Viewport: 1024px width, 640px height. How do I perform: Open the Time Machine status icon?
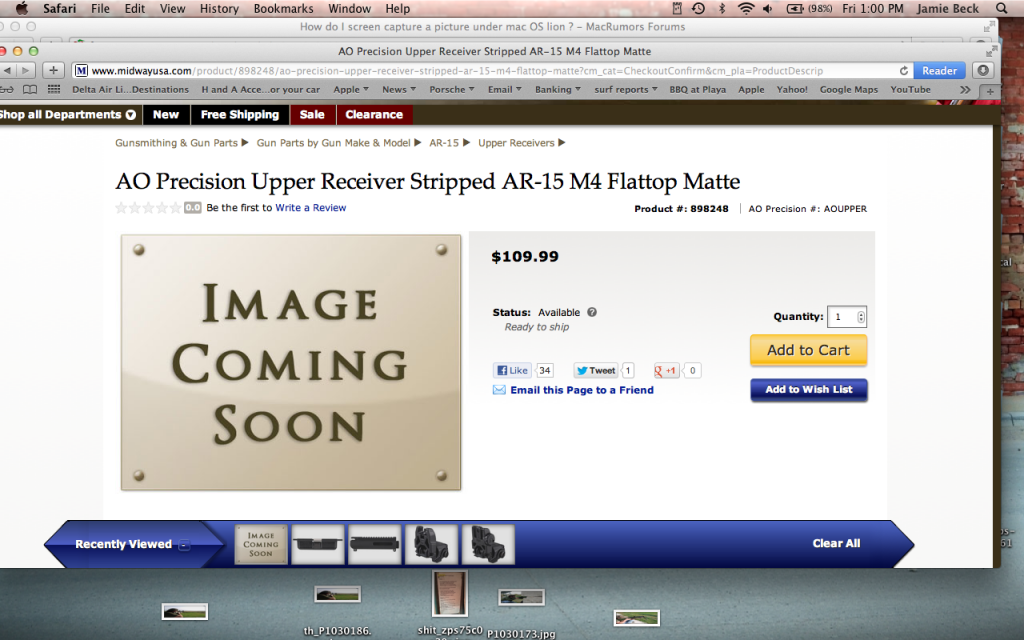click(x=698, y=8)
